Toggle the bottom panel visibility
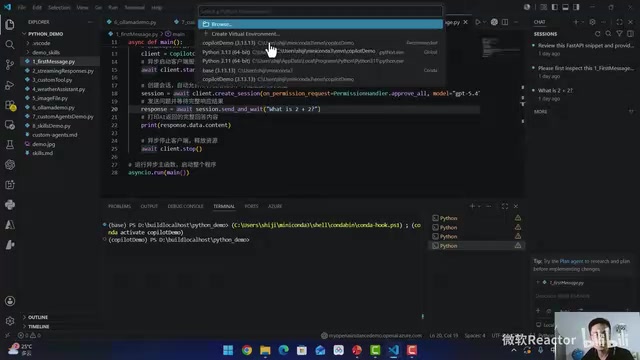This screenshot has width=640, height=360. 565,7
